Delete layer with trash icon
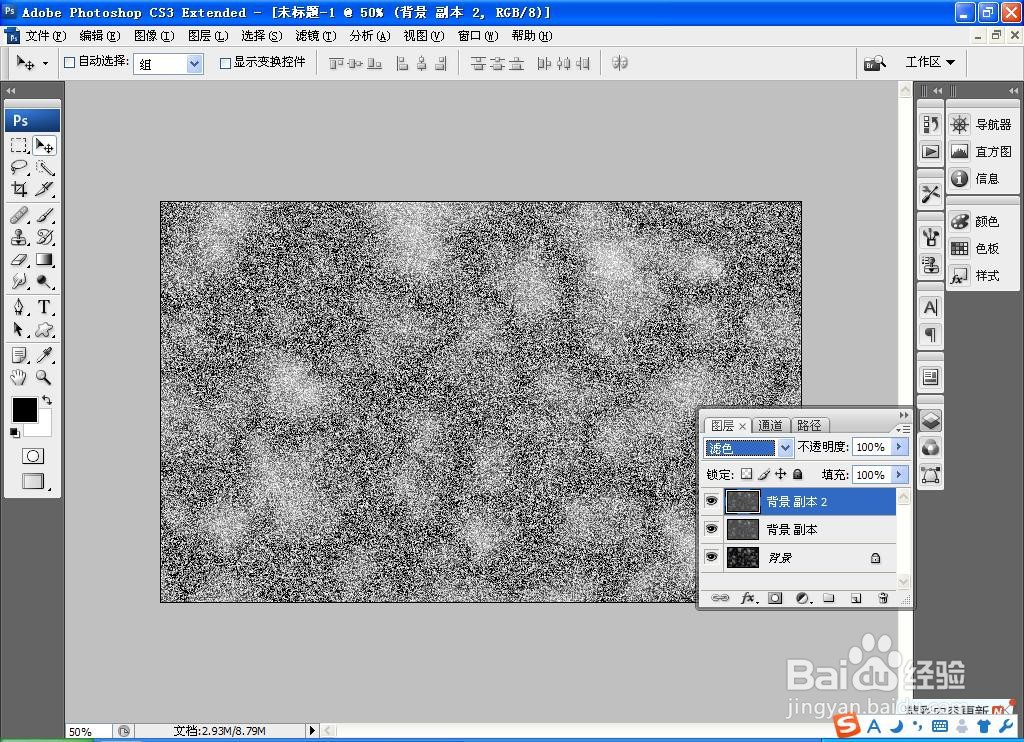This screenshot has width=1024, height=742. [883, 598]
